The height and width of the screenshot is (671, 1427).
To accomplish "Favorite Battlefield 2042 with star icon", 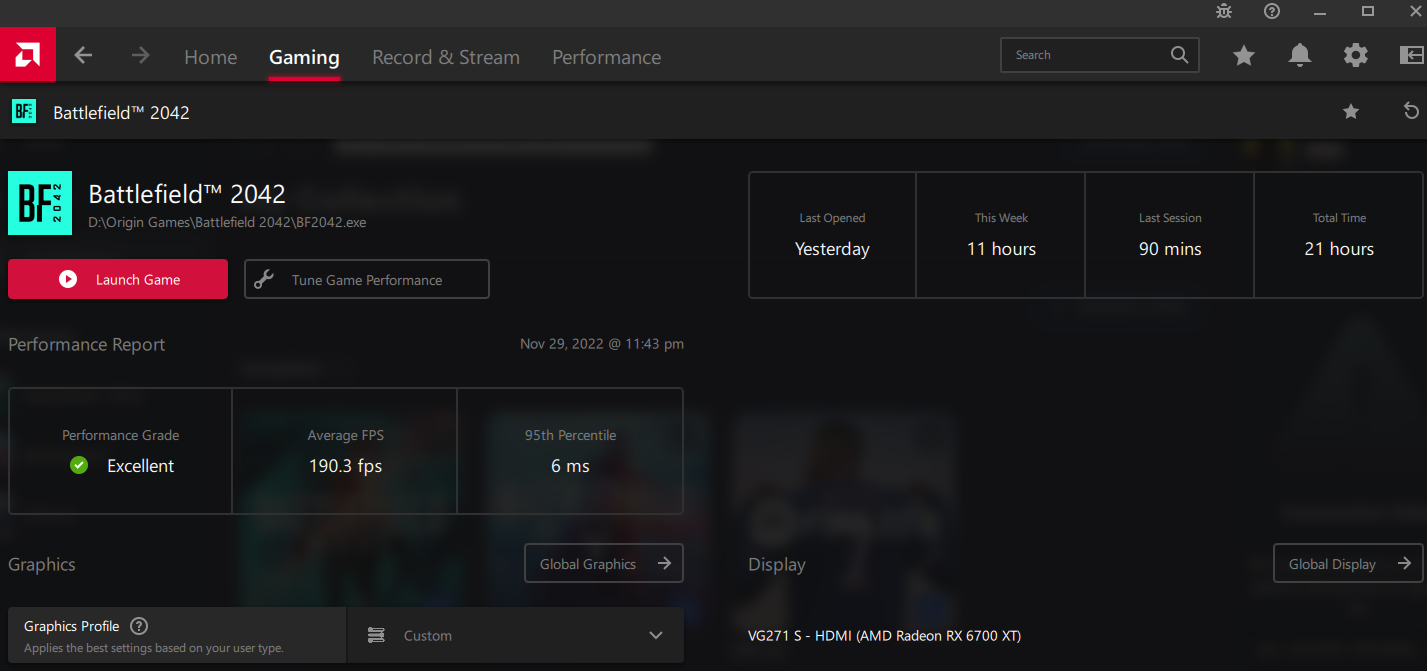I will click(1351, 111).
